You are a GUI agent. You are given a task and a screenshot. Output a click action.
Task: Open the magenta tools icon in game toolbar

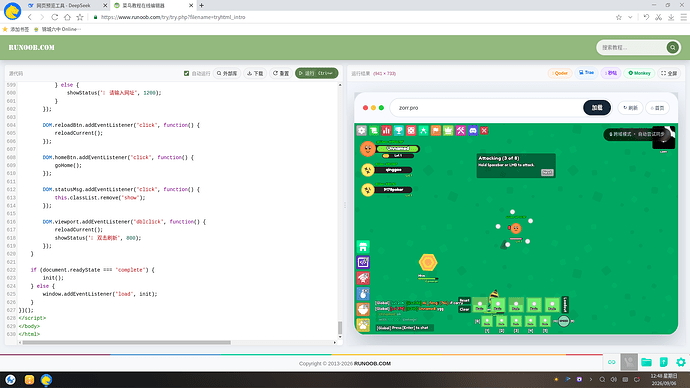[x=460, y=131]
